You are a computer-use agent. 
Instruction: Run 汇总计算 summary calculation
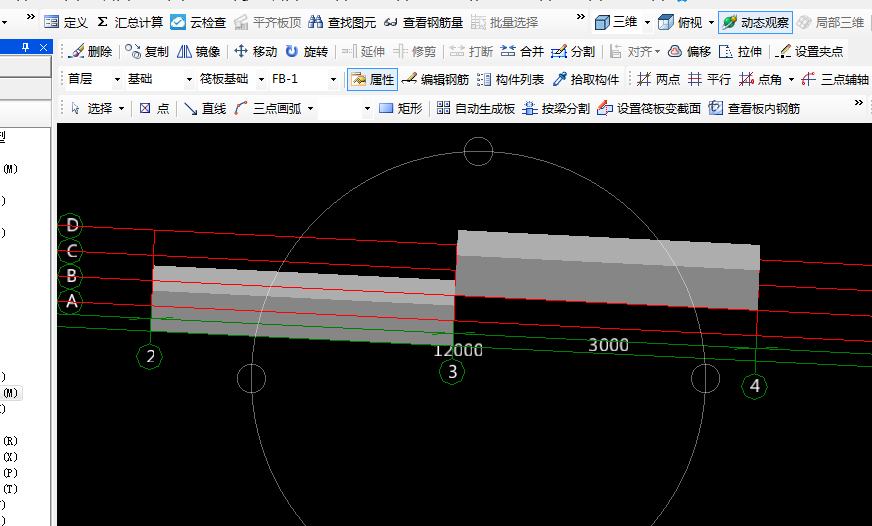pyautogui.click(x=130, y=22)
